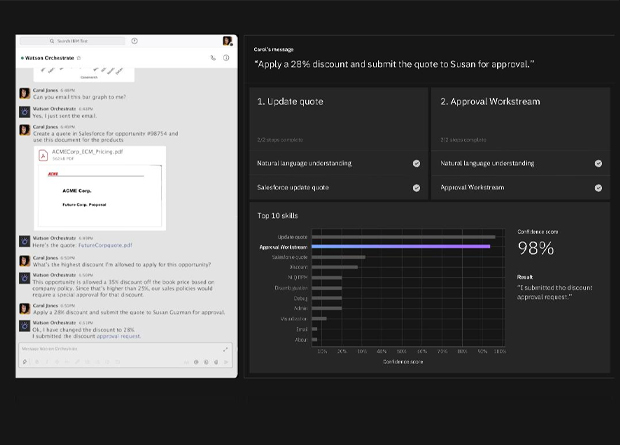
Task: Click the attach file icon in the composer
Action: point(216,362)
